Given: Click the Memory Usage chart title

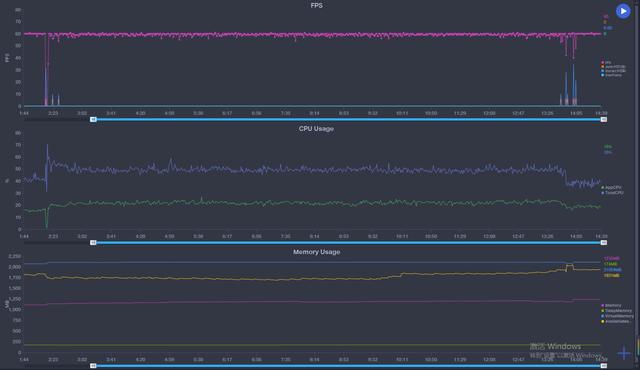Looking at the screenshot, I should pos(316,252).
